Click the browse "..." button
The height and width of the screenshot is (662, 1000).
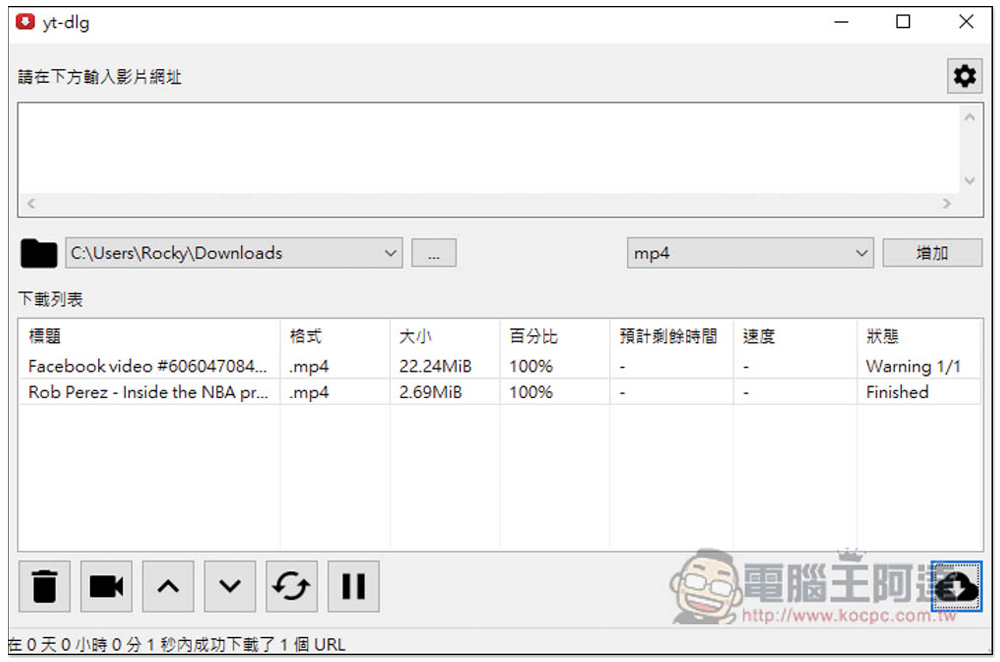pos(434,254)
